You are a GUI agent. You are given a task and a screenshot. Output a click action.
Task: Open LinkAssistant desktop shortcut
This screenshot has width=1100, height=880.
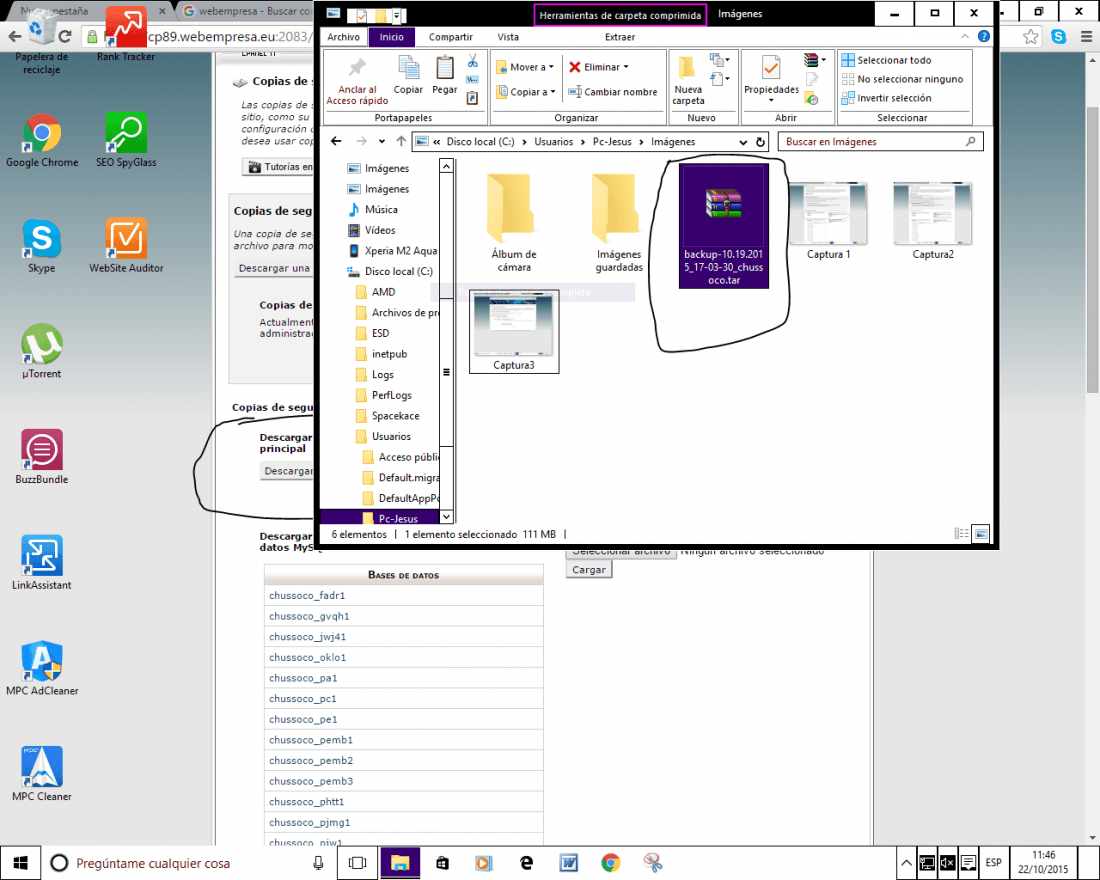41,563
